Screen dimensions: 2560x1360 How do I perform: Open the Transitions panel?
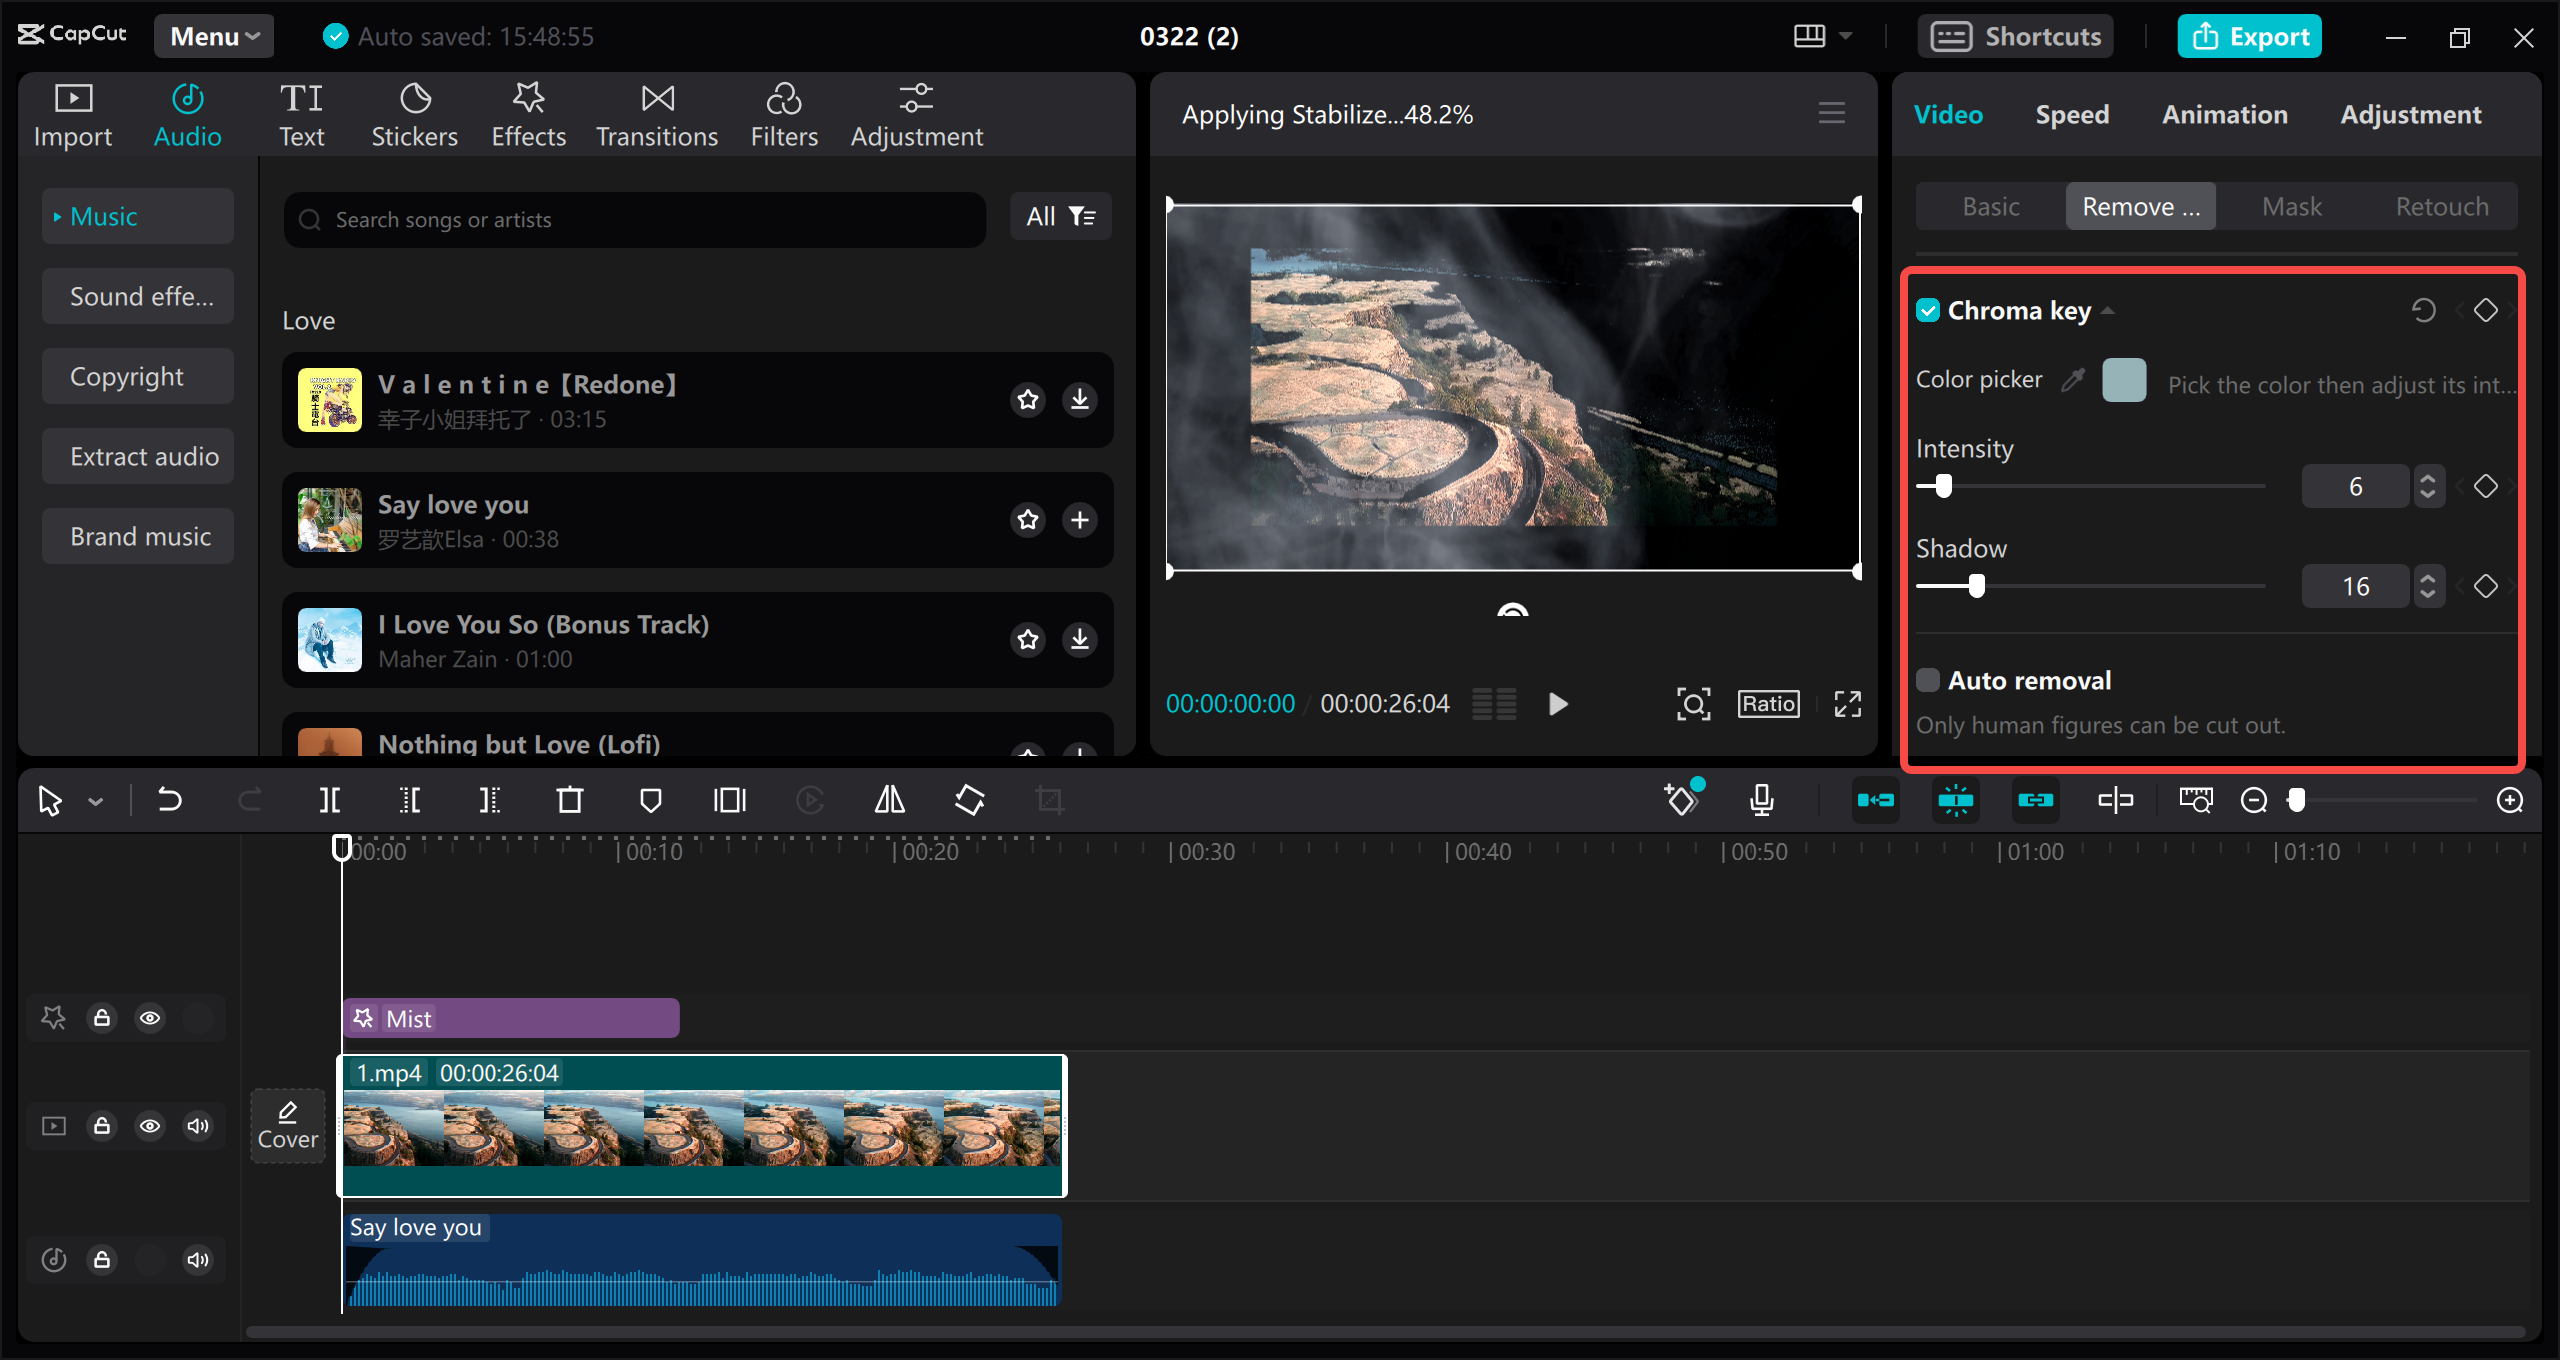pos(656,113)
